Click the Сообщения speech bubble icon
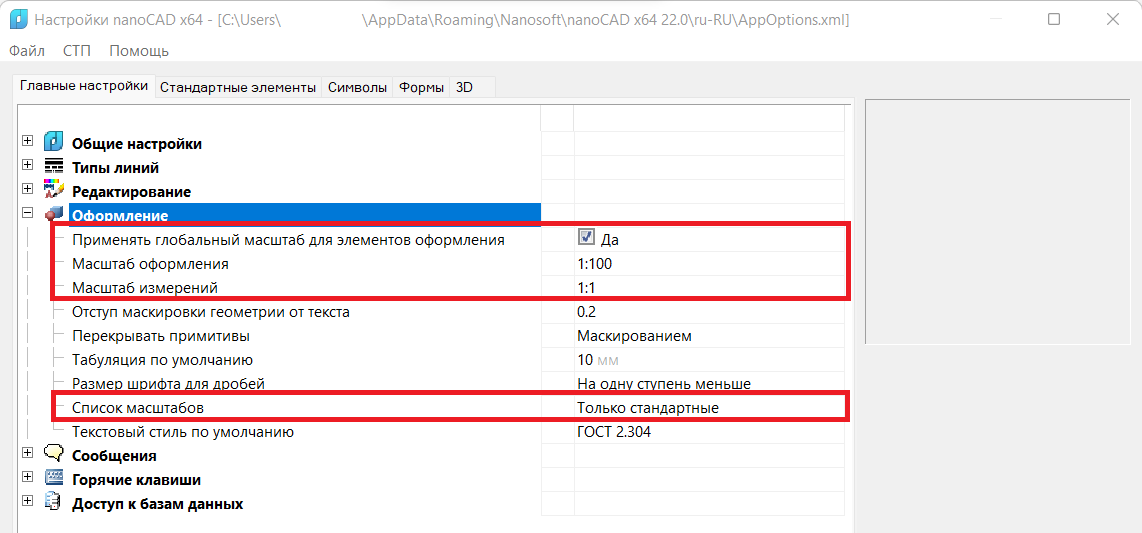Screen dimensions: 1142x533 (x=54, y=454)
